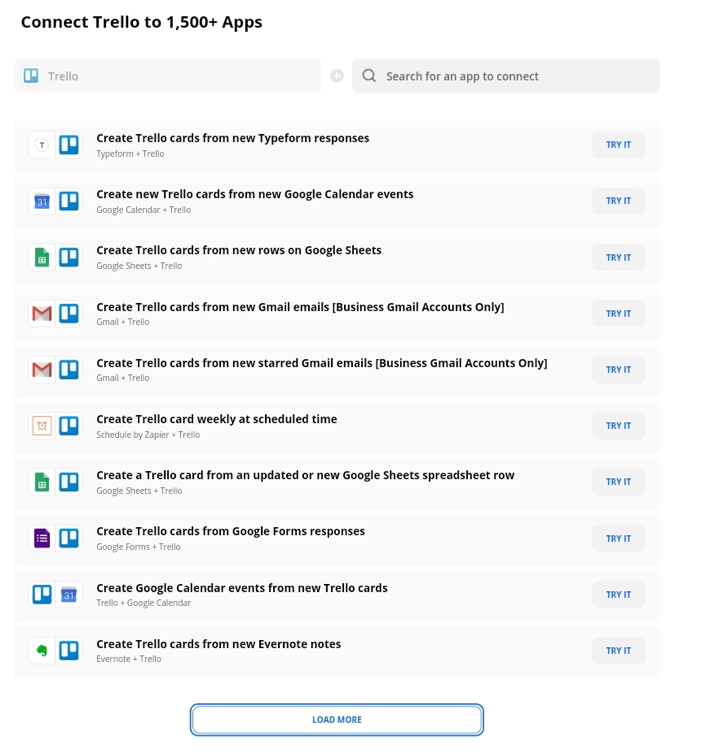This screenshot has height=752, width=708.
Task: Click the 'Schedule by Zapier + Trello' subtitle
Action: [148, 435]
